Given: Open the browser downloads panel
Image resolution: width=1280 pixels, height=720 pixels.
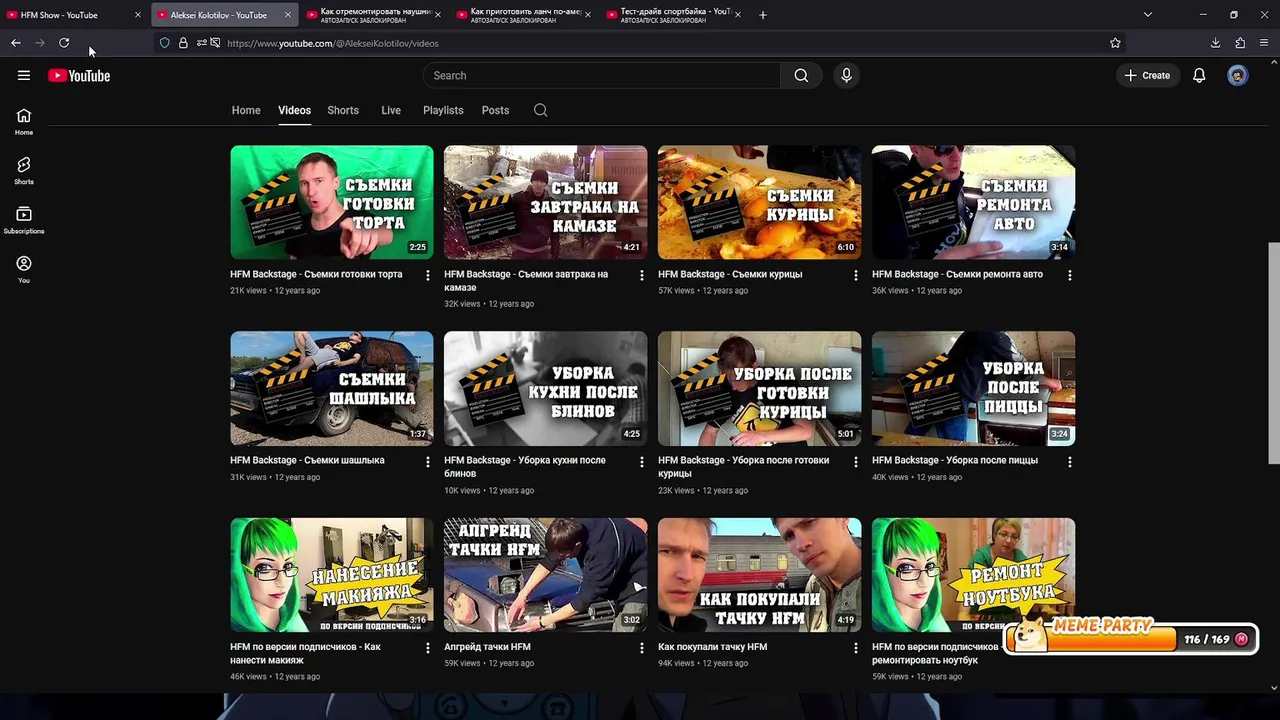Looking at the screenshot, I should pyautogui.click(x=1215, y=43).
